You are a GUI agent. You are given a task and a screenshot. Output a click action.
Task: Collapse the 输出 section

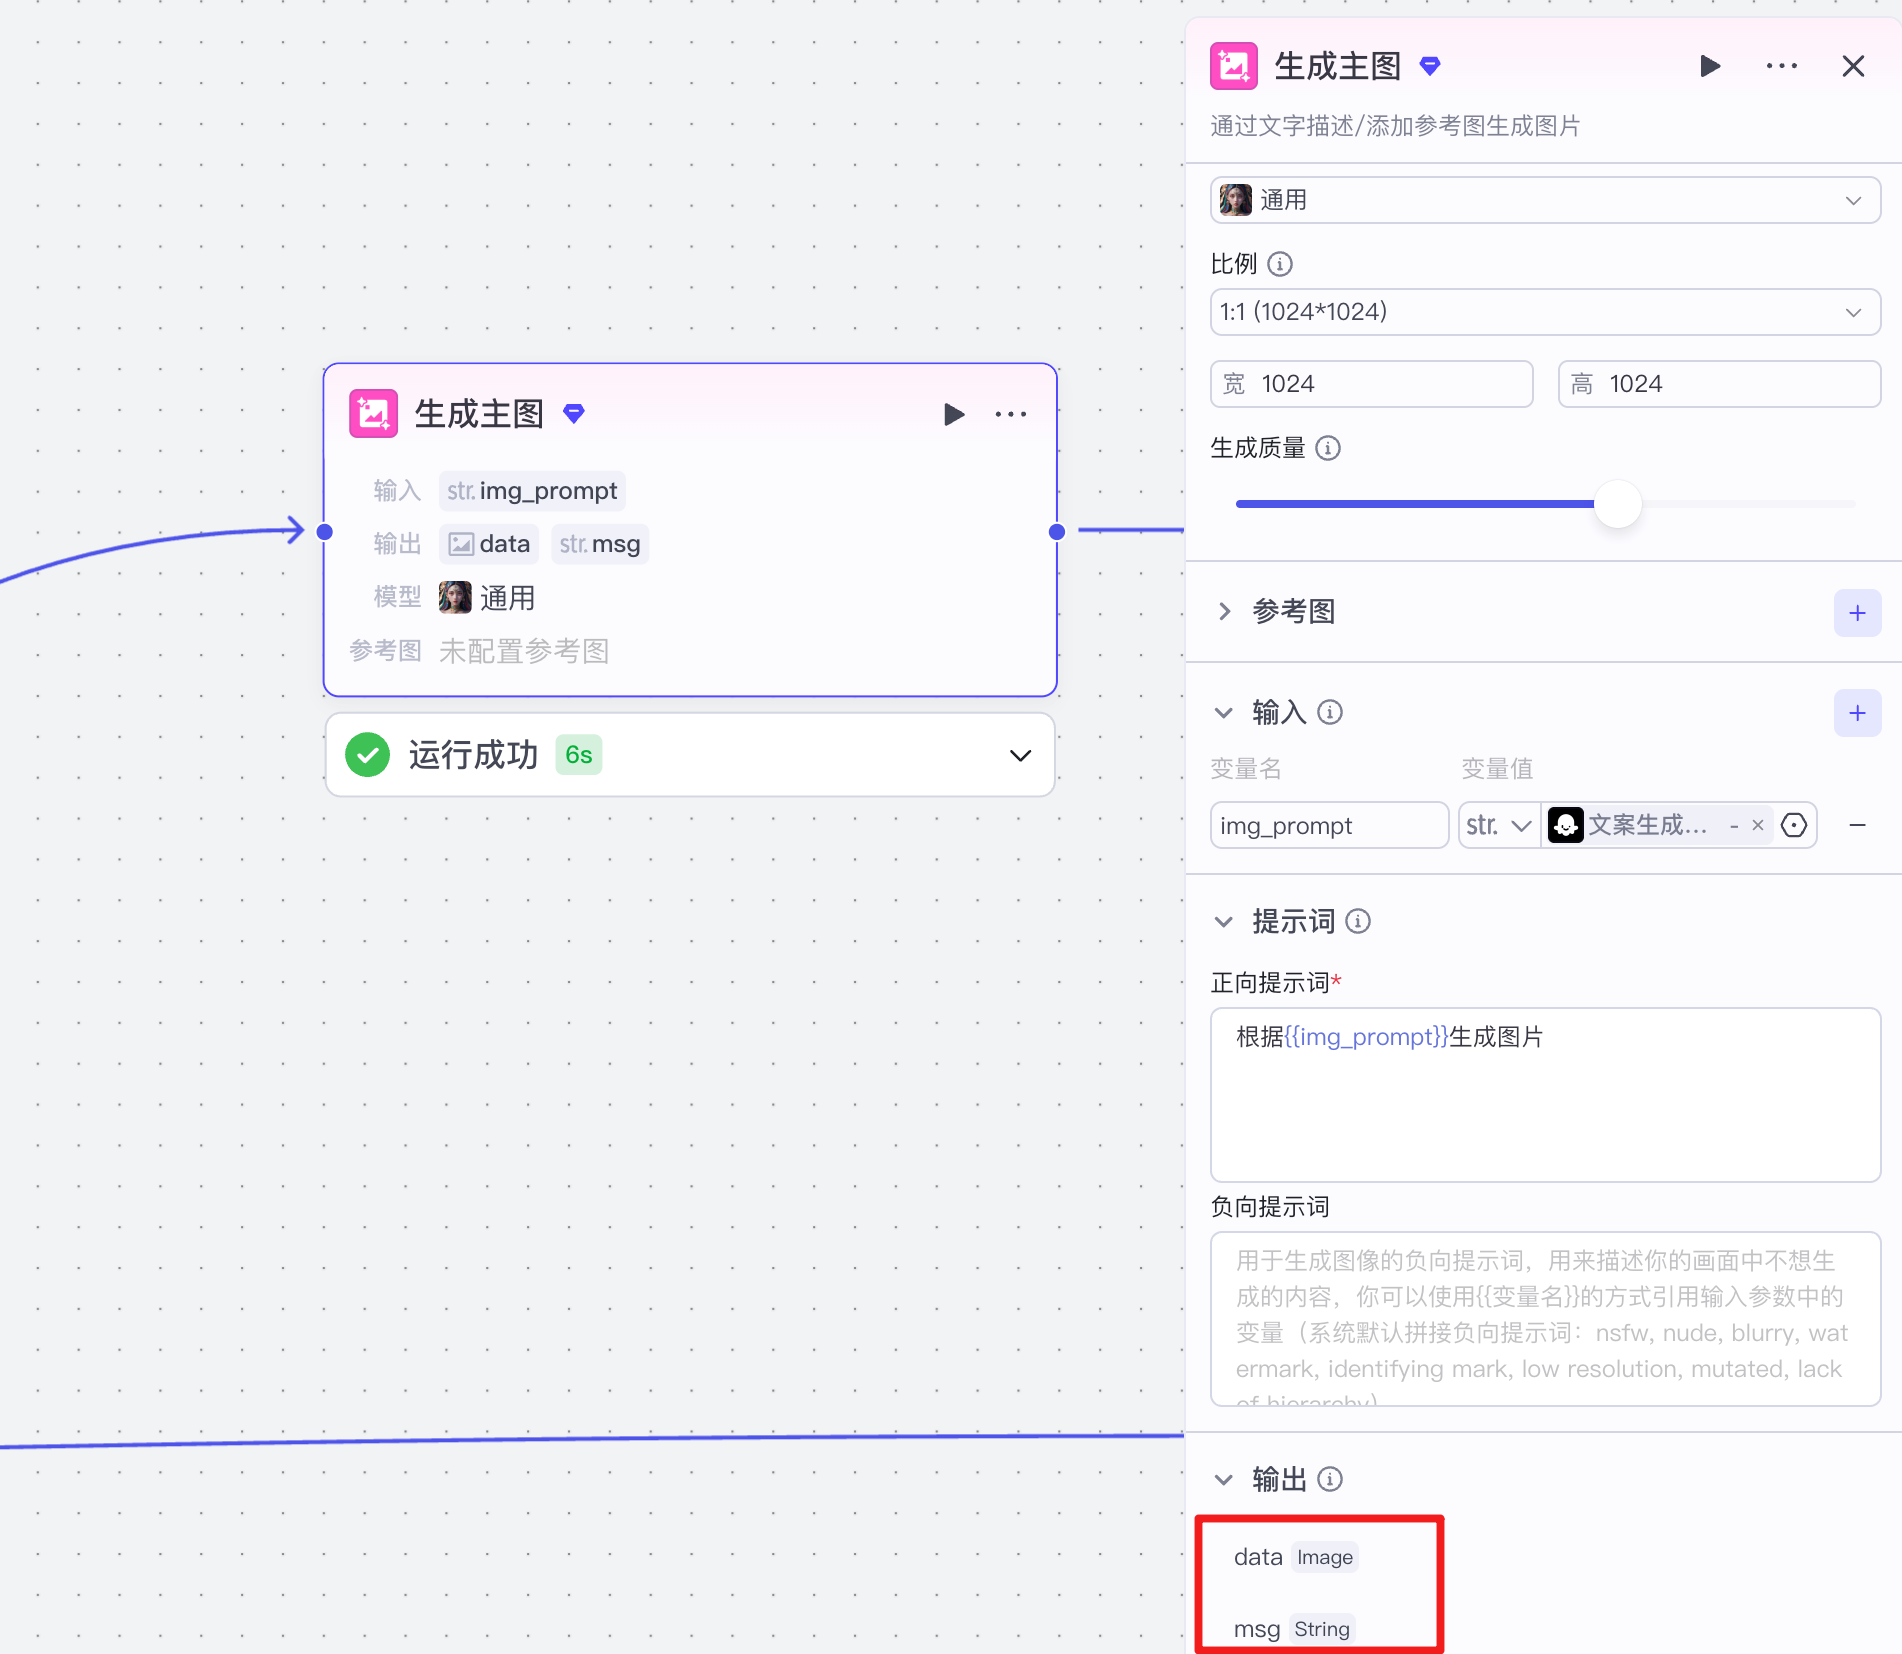click(x=1224, y=1479)
